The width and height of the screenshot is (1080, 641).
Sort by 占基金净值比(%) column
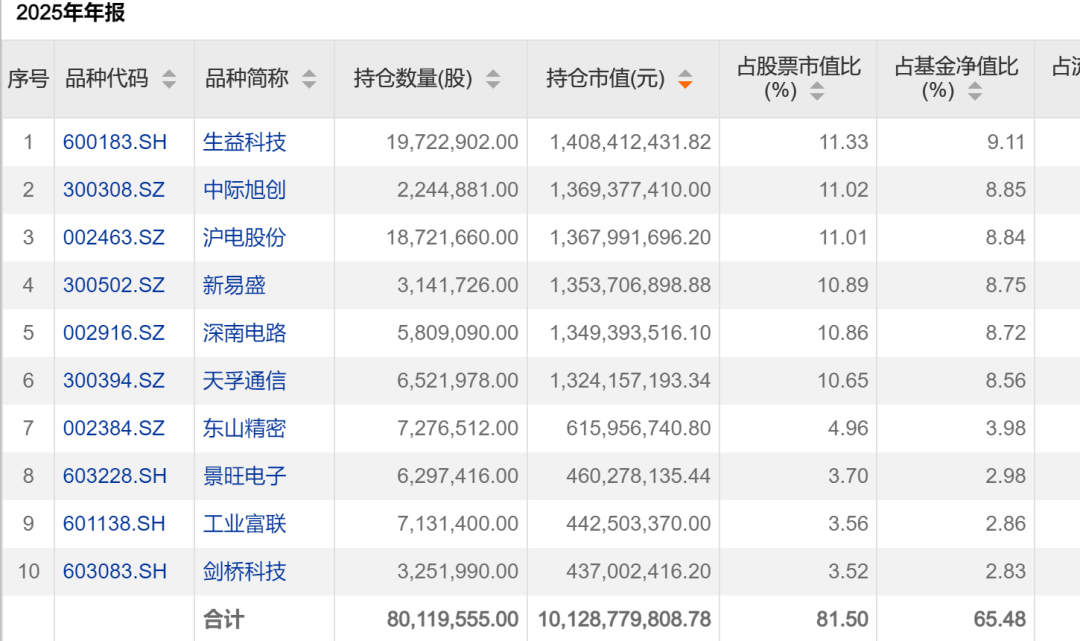coord(975,91)
